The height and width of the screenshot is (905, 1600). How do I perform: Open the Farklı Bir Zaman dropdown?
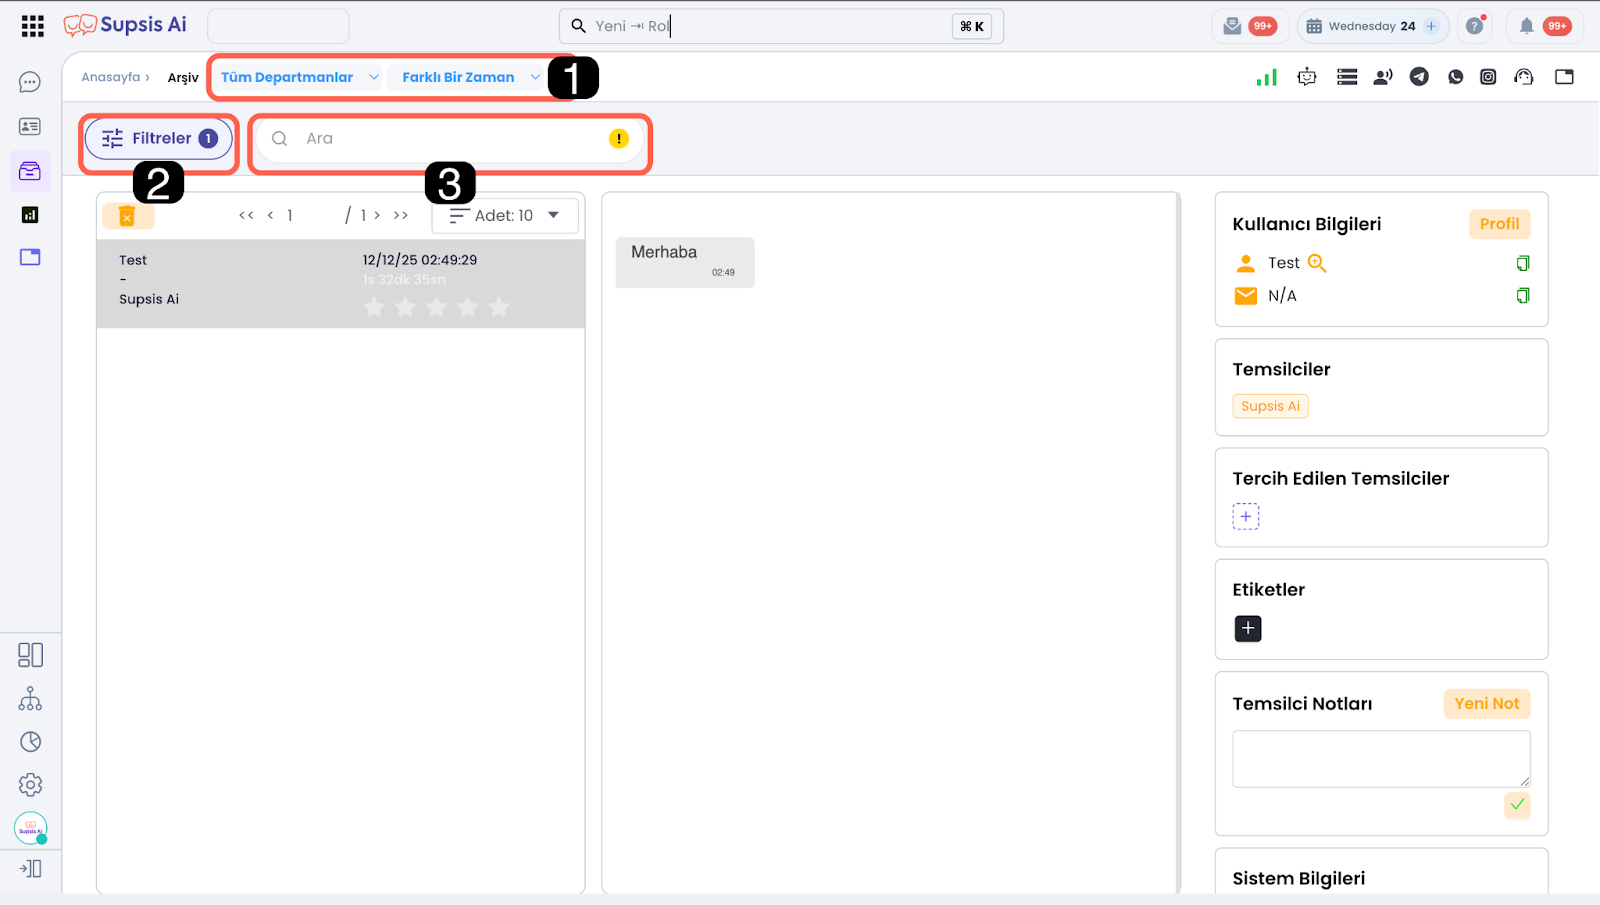[470, 77]
